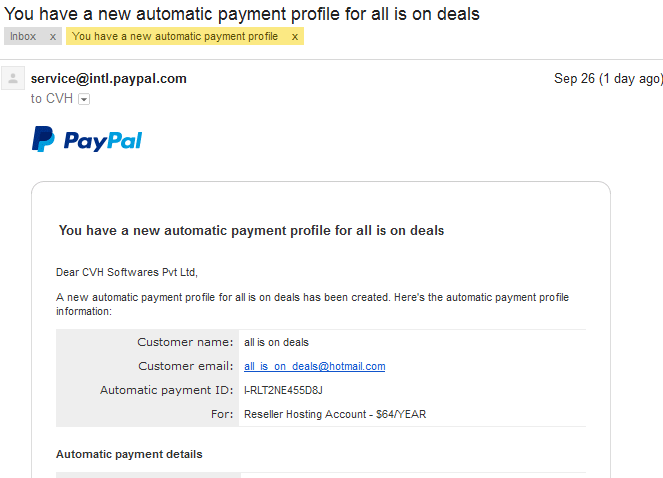
Task: Click the 'Dear CVH Softwares Pvt Ltd' greeting
Action: tap(127, 272)
